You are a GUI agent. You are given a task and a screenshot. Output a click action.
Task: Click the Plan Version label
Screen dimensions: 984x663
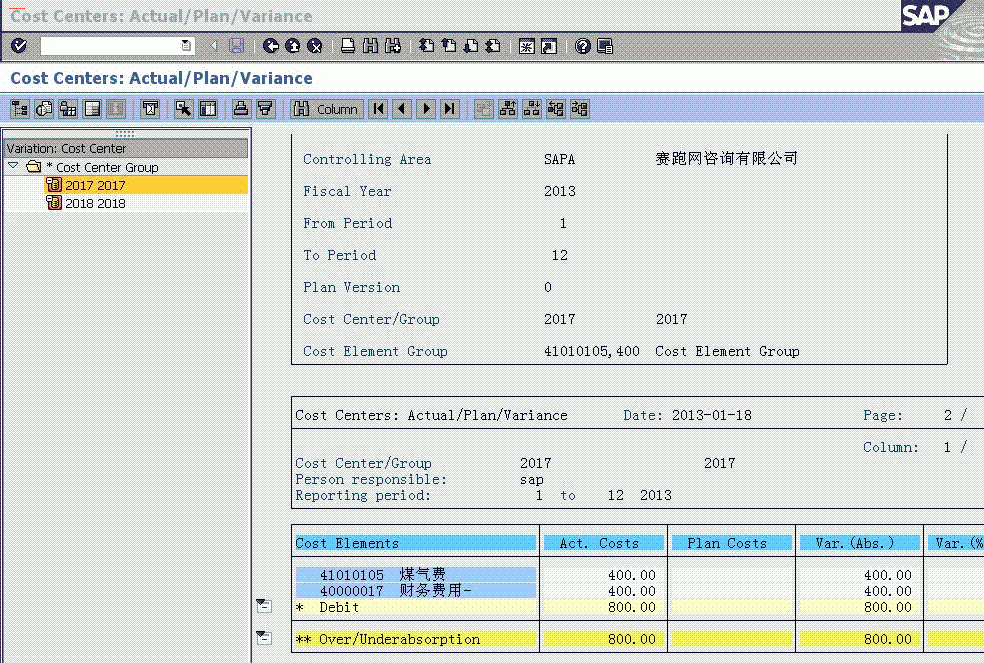pyautogui.click(x=351, y=288)
